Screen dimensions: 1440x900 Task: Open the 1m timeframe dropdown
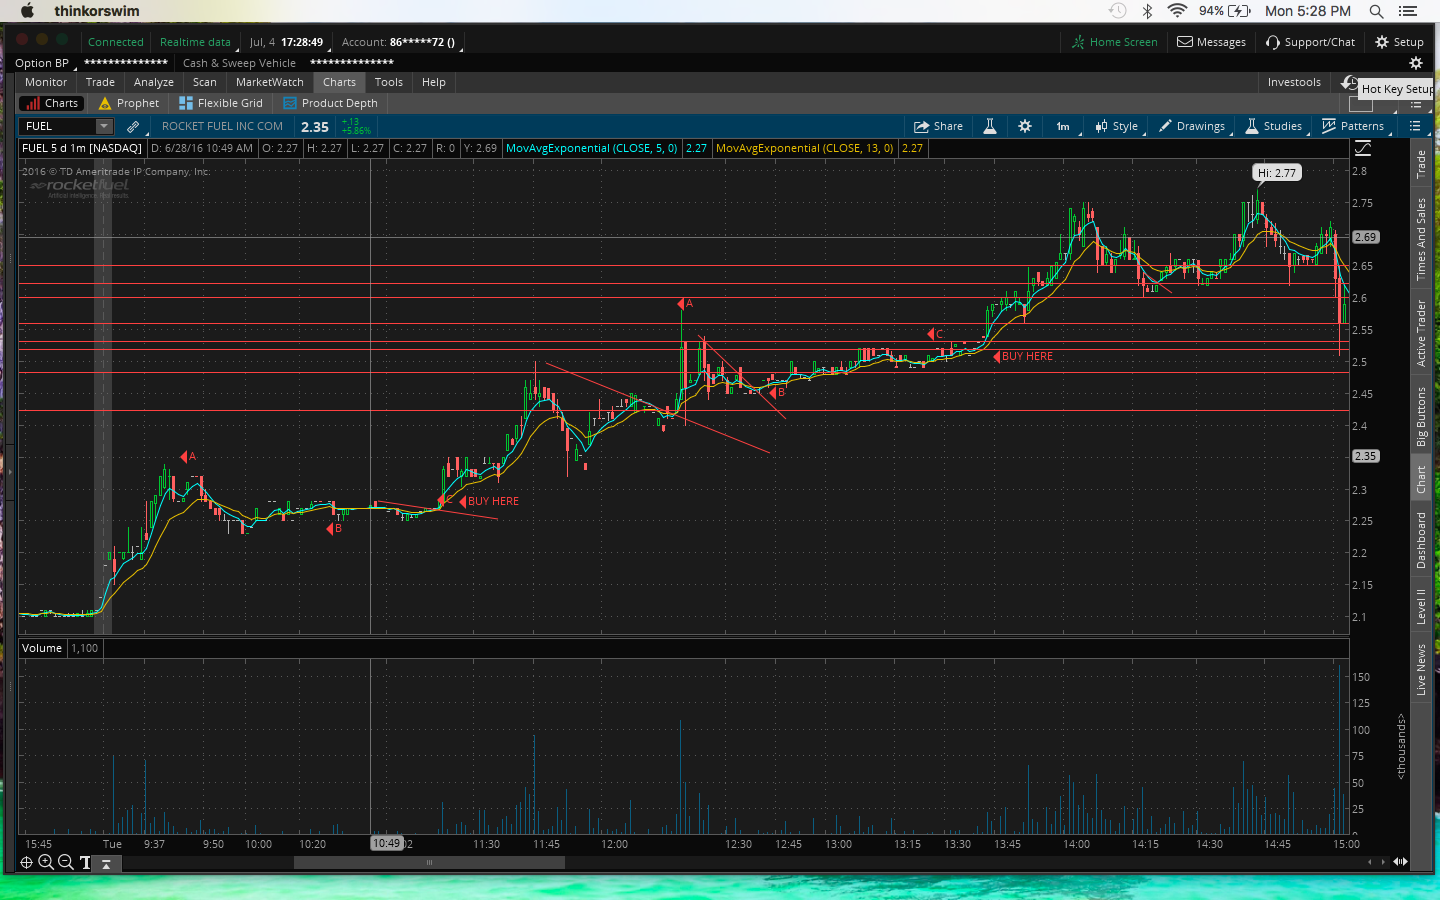(1063, 126)
